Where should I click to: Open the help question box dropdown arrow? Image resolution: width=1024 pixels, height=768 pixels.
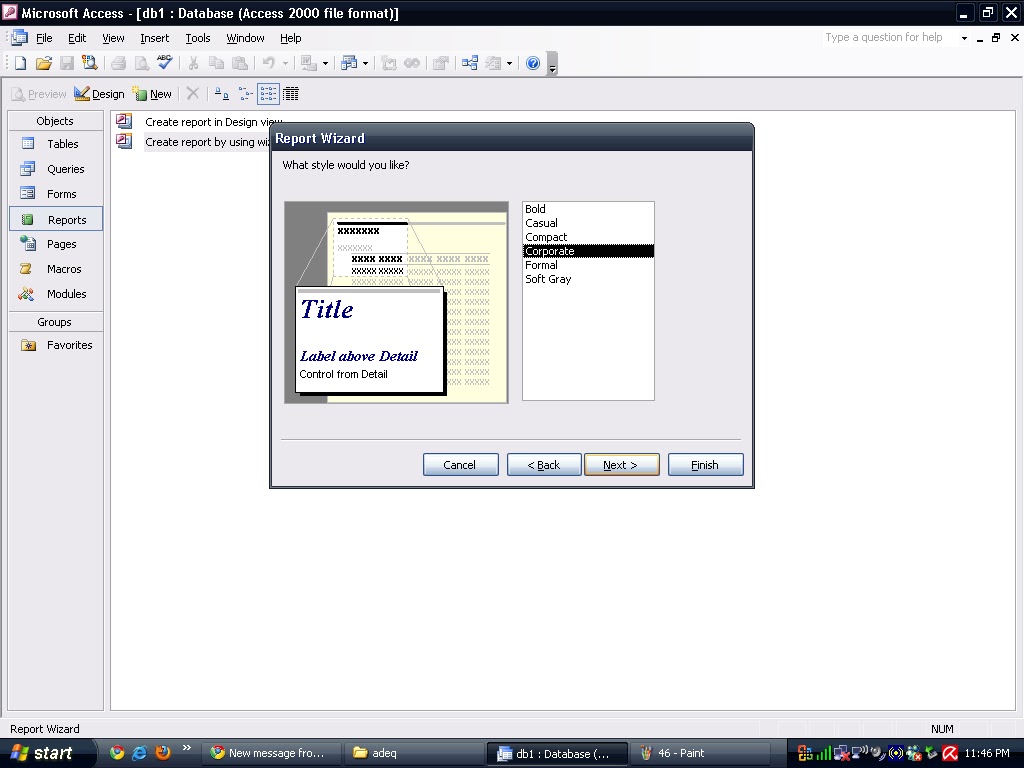(x=964, y=38)
